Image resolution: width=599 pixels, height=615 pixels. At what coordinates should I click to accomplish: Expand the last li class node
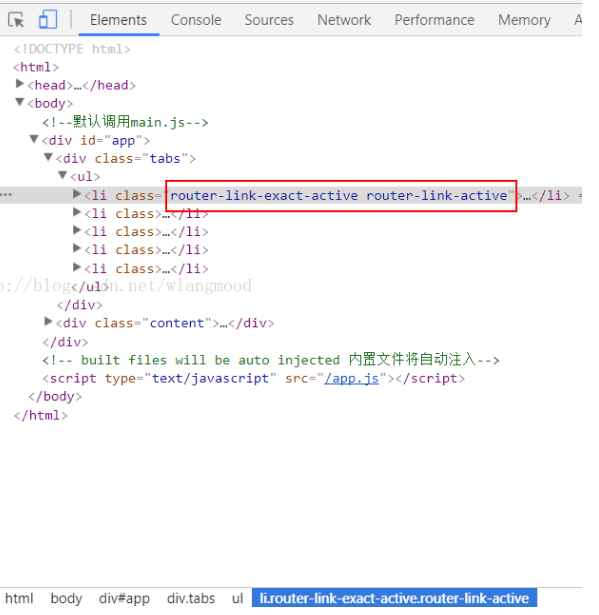point(77,267)
